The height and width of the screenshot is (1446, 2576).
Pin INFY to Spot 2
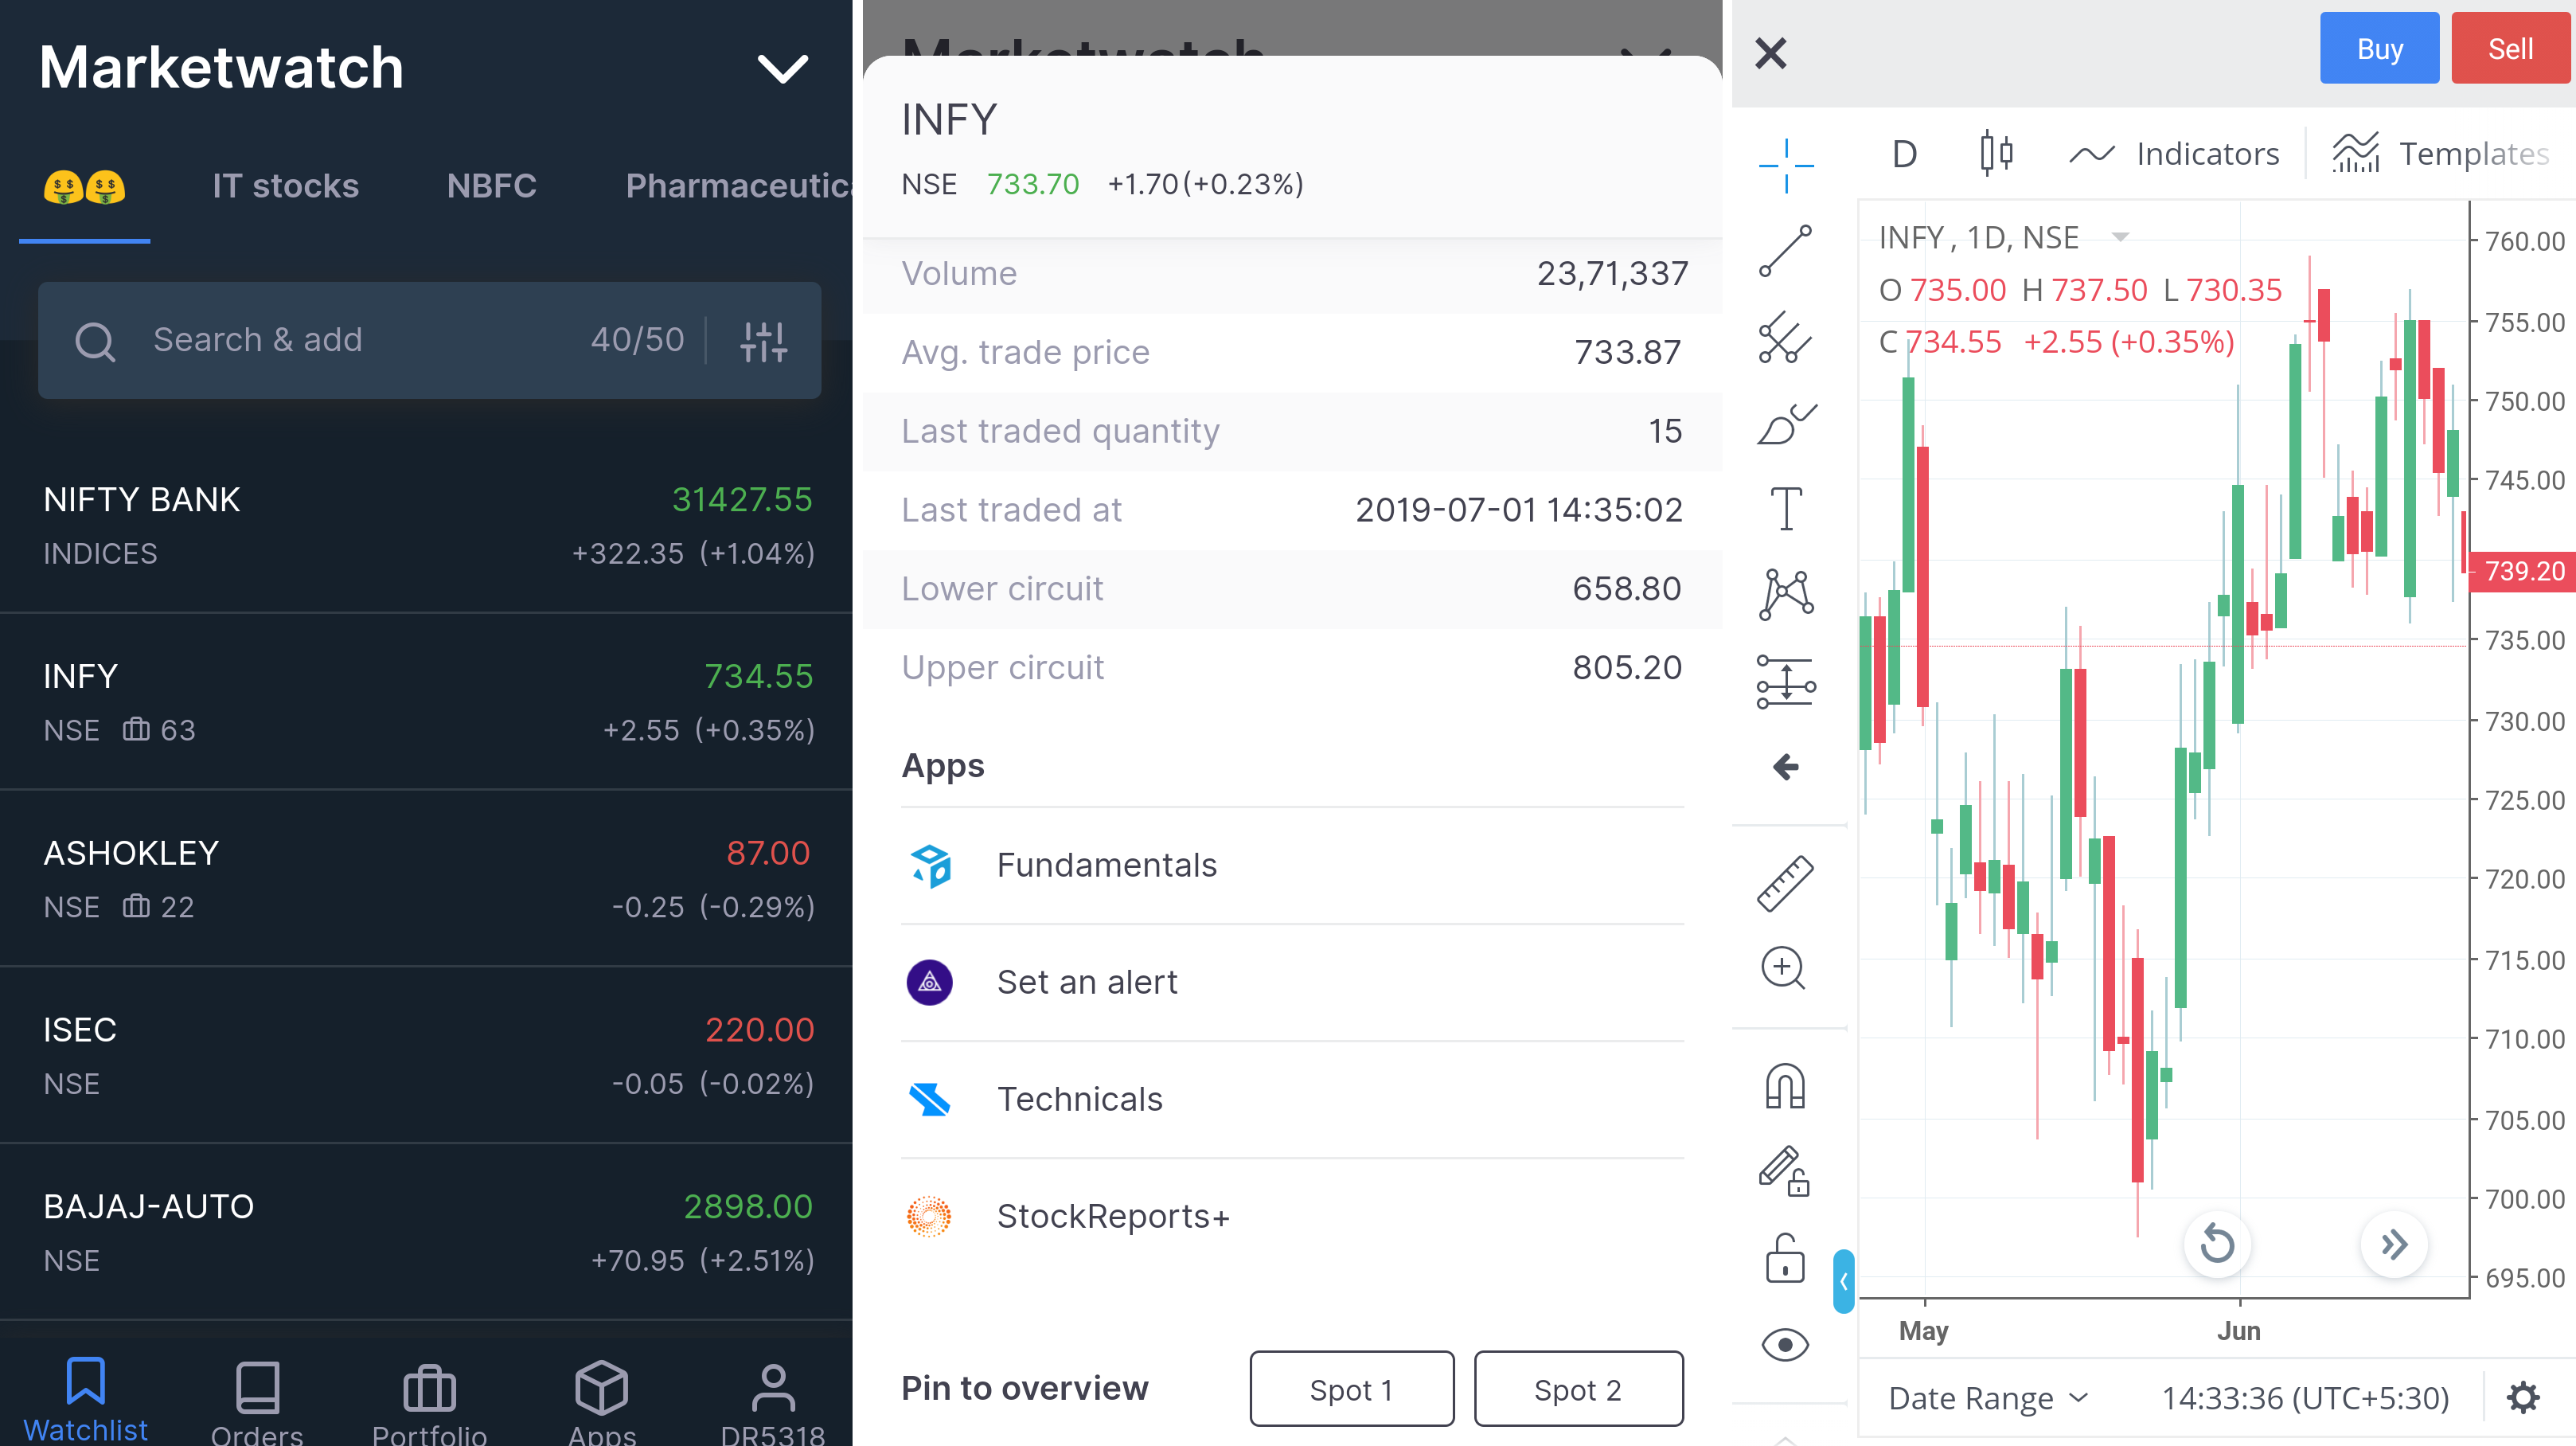point(1578,1389)
